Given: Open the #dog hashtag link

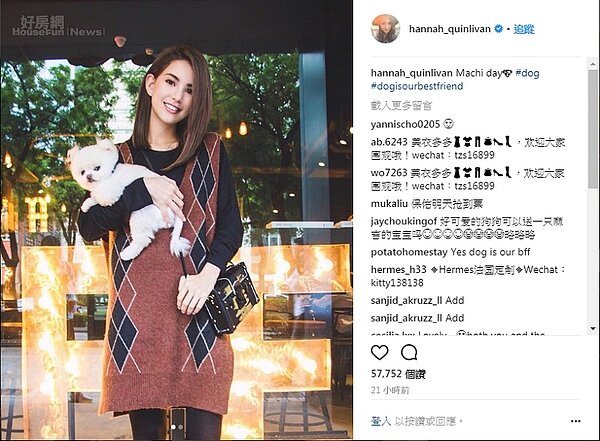Looking at the screenshot, I should pyautogui.click(x=527, y=73).
